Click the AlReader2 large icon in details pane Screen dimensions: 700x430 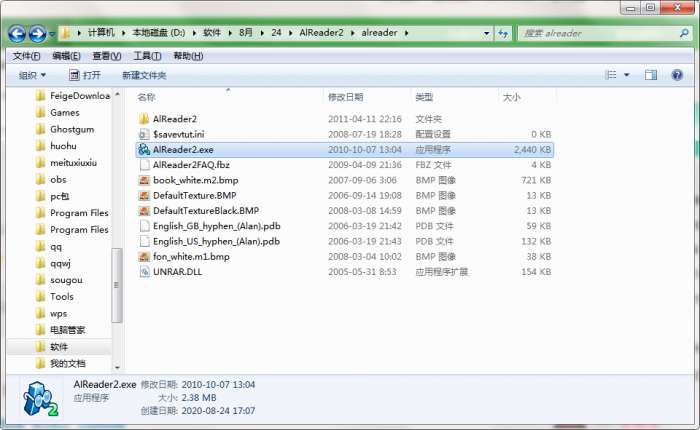[41, 399]
